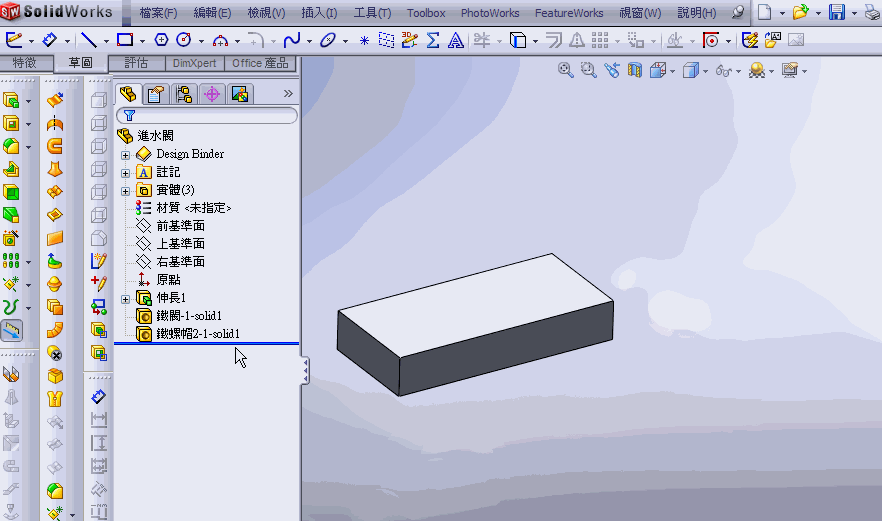Open the ConfigurationManager tab
This screenshot has height=521, width=882.
point(183,94)
